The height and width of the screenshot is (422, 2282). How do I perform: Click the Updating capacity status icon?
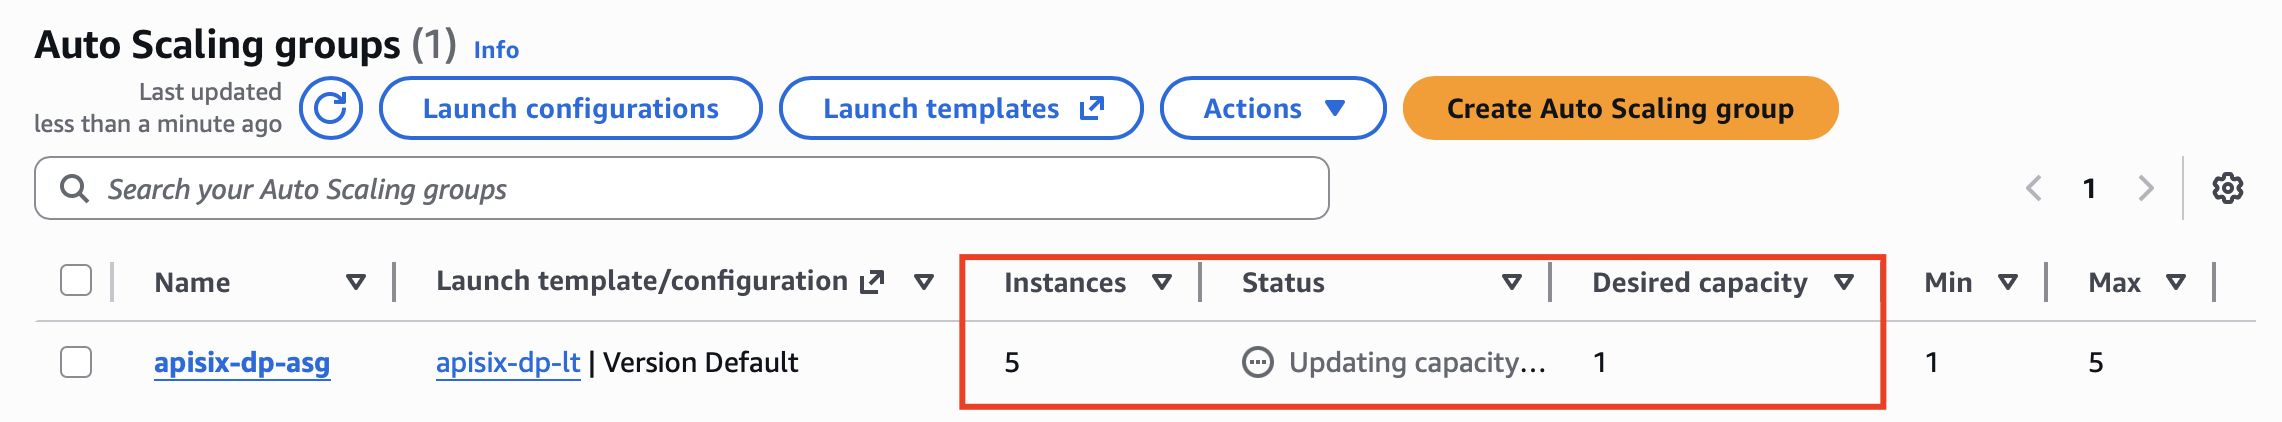[x=1257, y=362]
